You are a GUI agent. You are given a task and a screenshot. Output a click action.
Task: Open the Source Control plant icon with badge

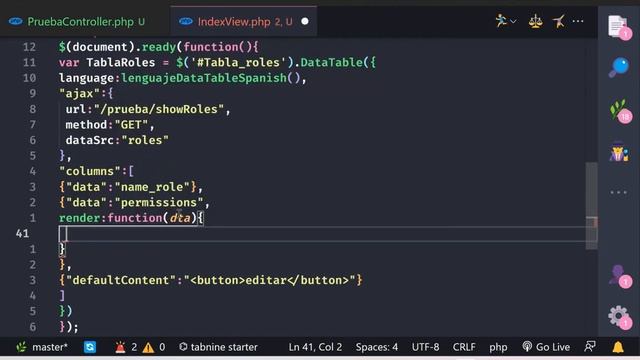click(620, 111)
